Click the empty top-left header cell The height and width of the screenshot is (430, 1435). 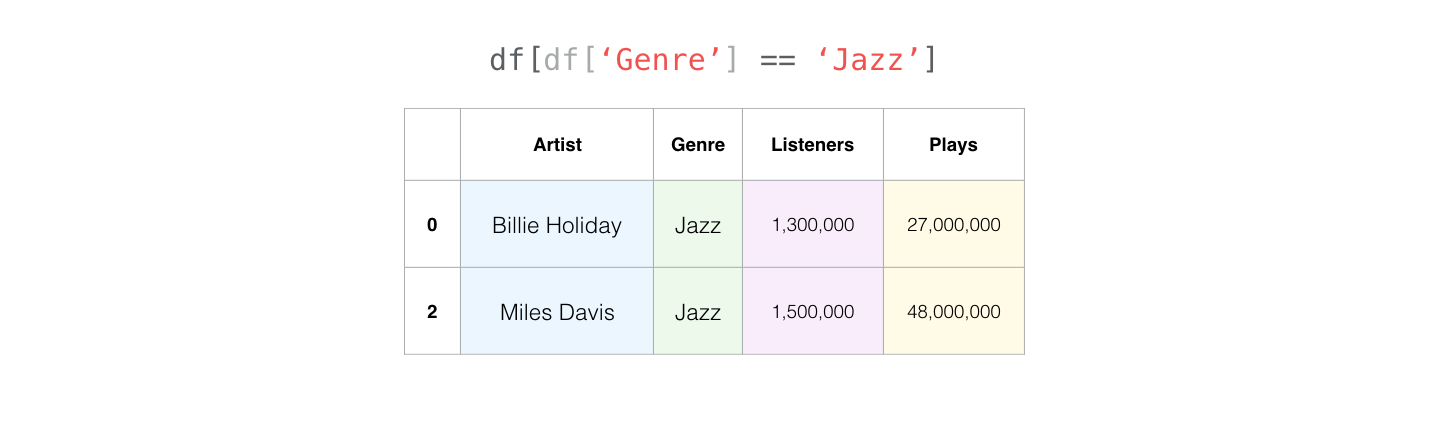point(432,145)
